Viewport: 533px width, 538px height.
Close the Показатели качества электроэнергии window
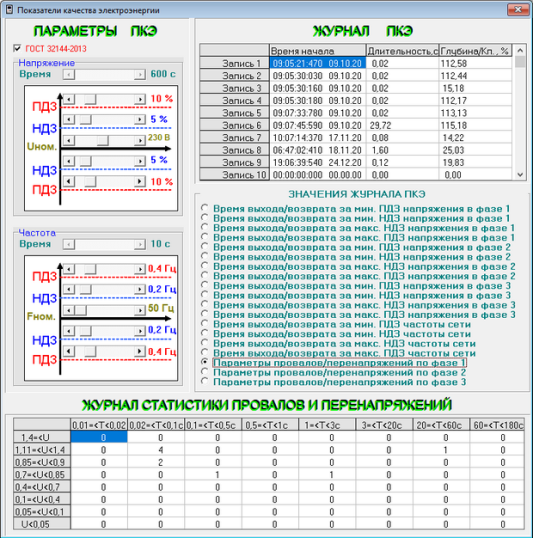click(518, 10)
